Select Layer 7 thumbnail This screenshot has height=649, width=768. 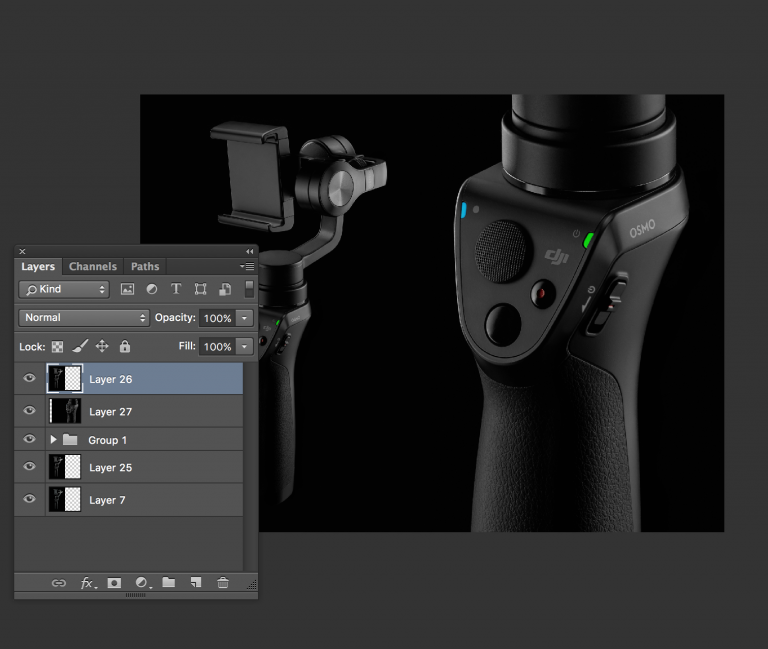tap(65, 499)
